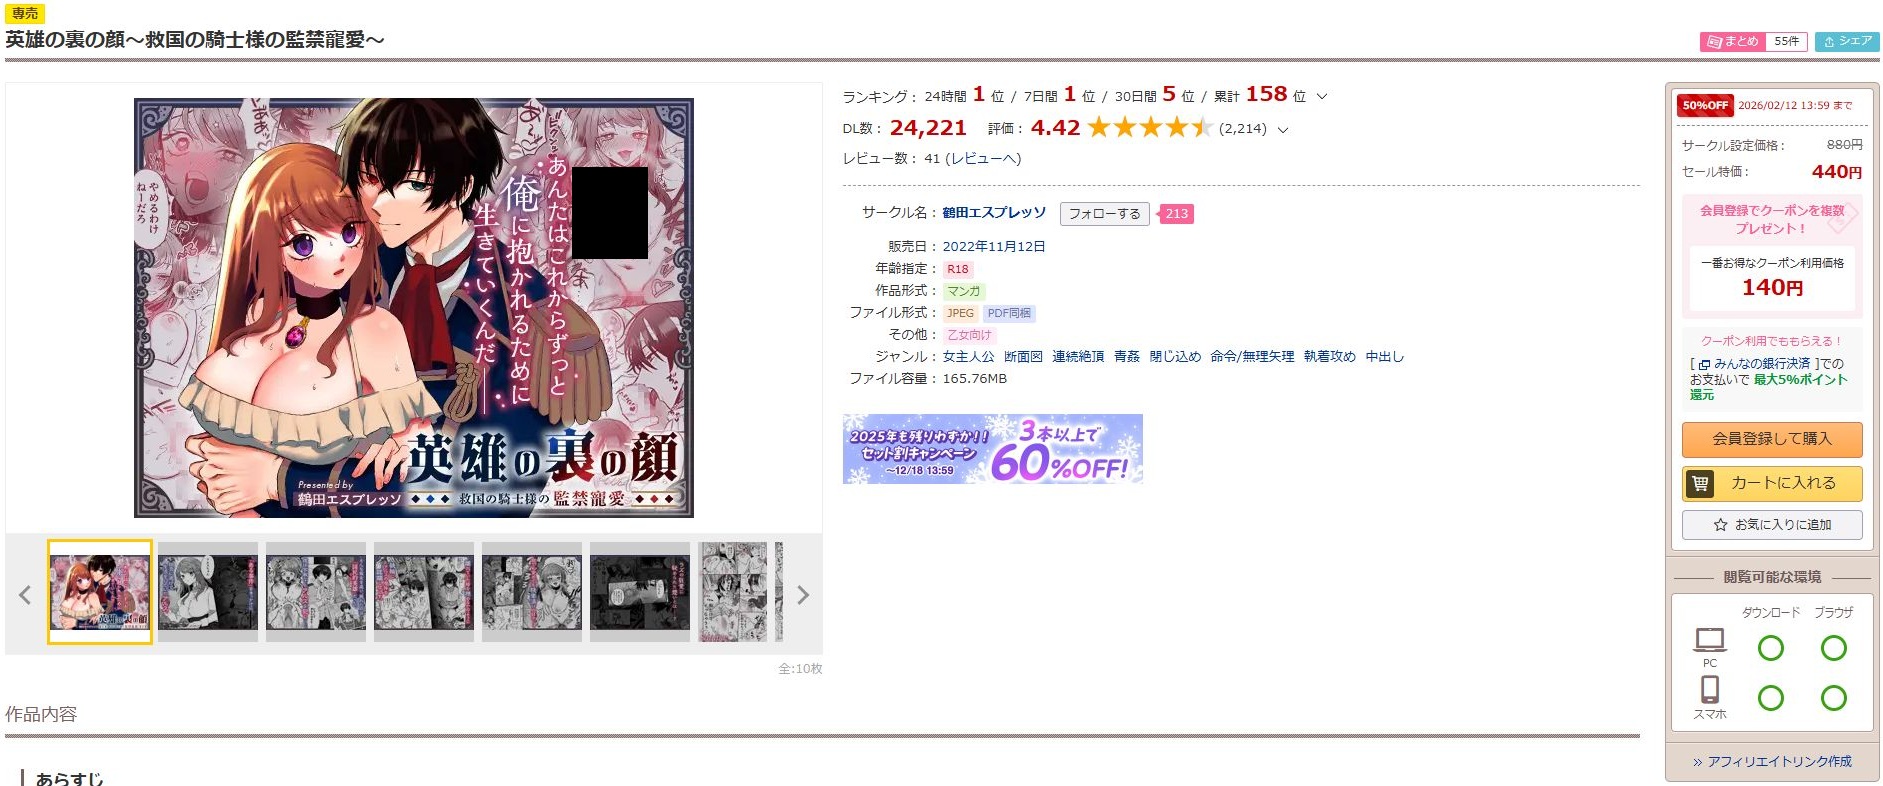Click フォローする to follow the circle
The image size is (1883, 786).
pyautogui.click(x=1104, y=213)
